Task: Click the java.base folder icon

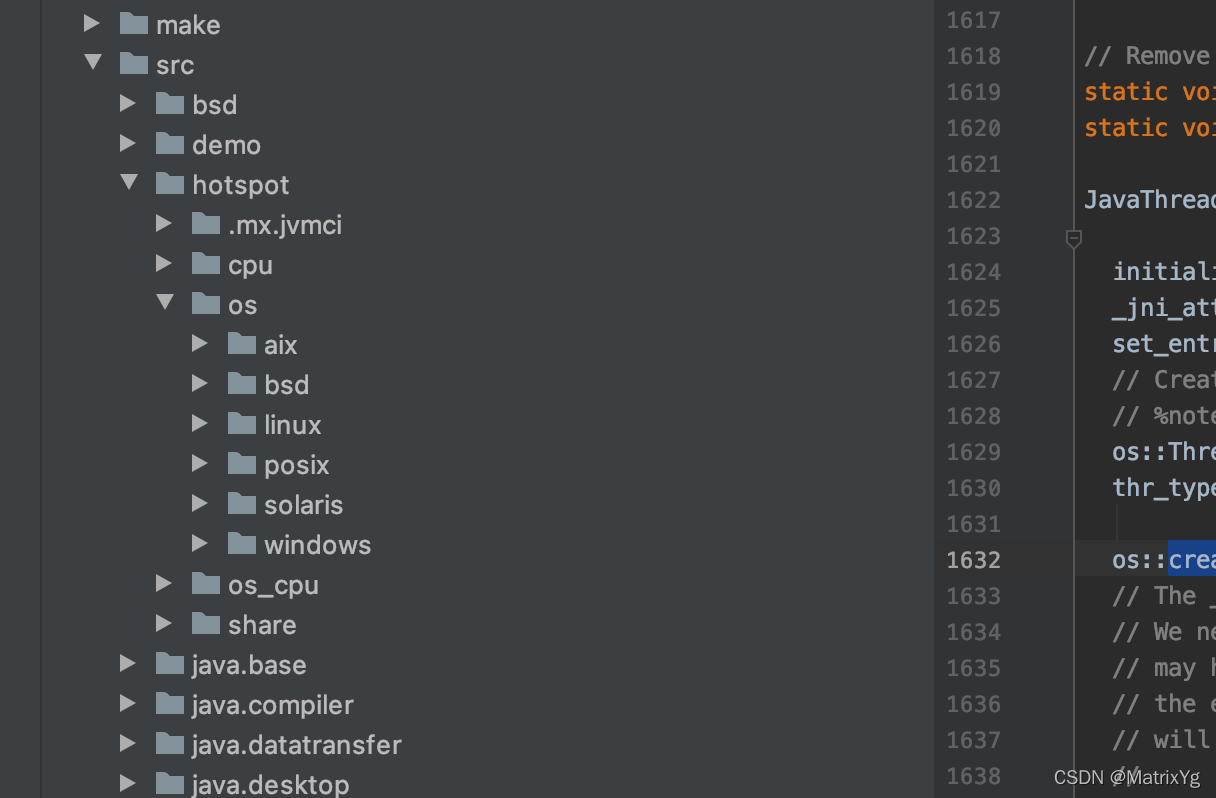Action: [x=170, y=664]
